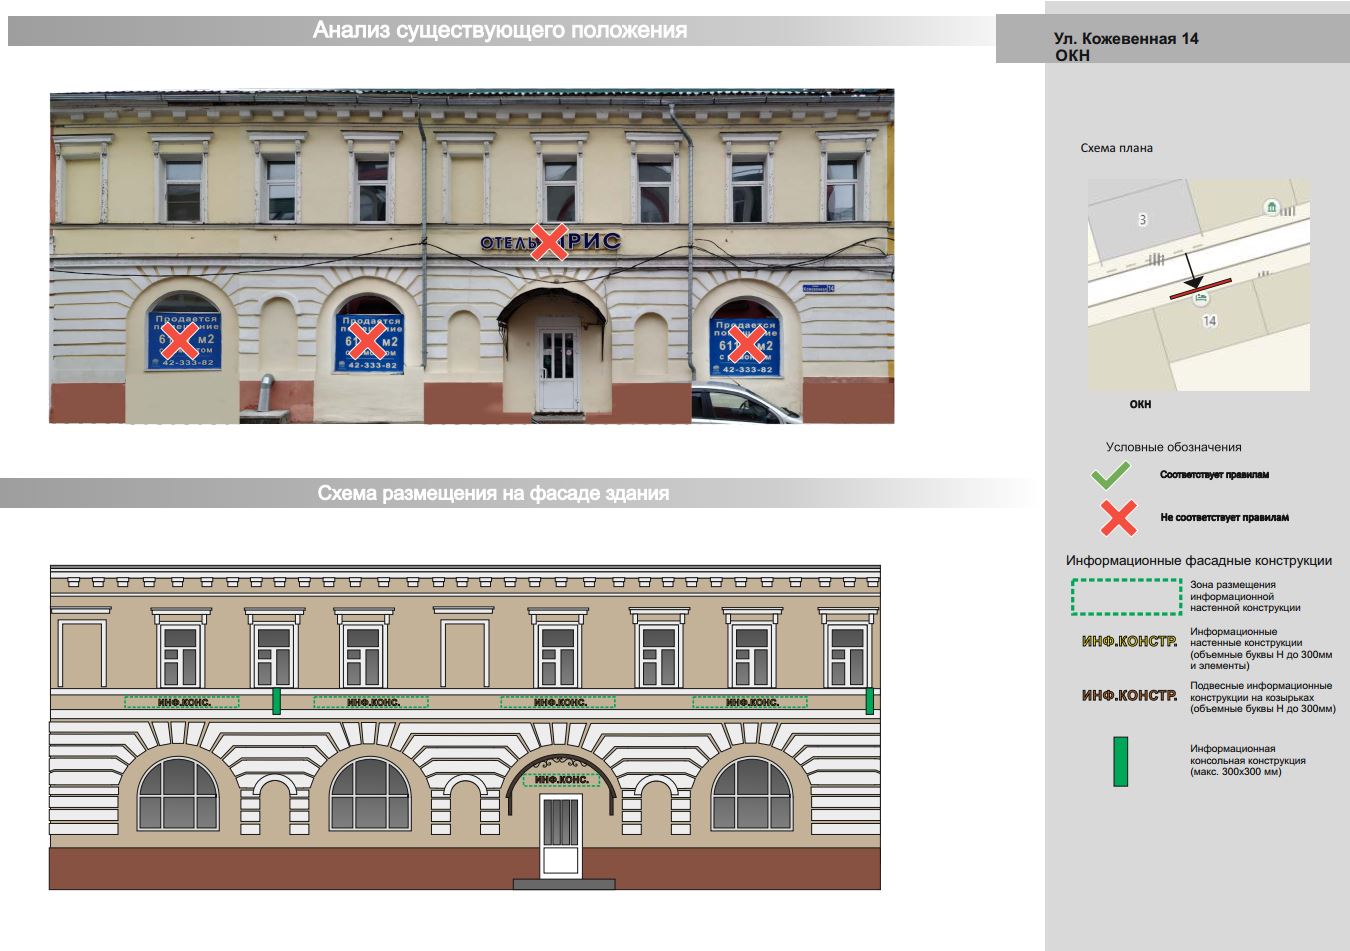Image resolution: width=1350 pixels, height=951 pixels.
Task: Click the parked car in the photo
Action: click(x=745, y=403)
